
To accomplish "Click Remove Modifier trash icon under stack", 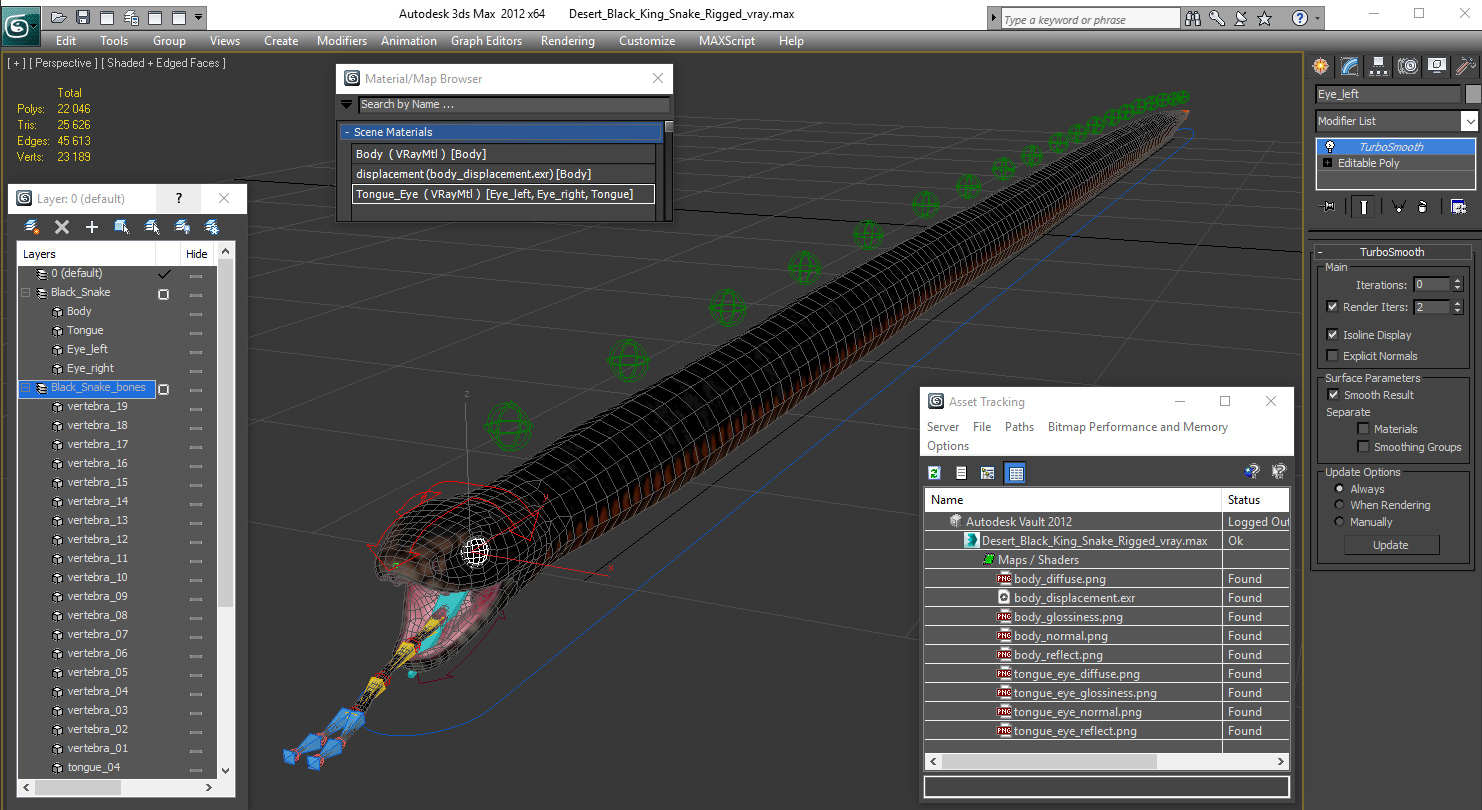I will click(1422, 207).
